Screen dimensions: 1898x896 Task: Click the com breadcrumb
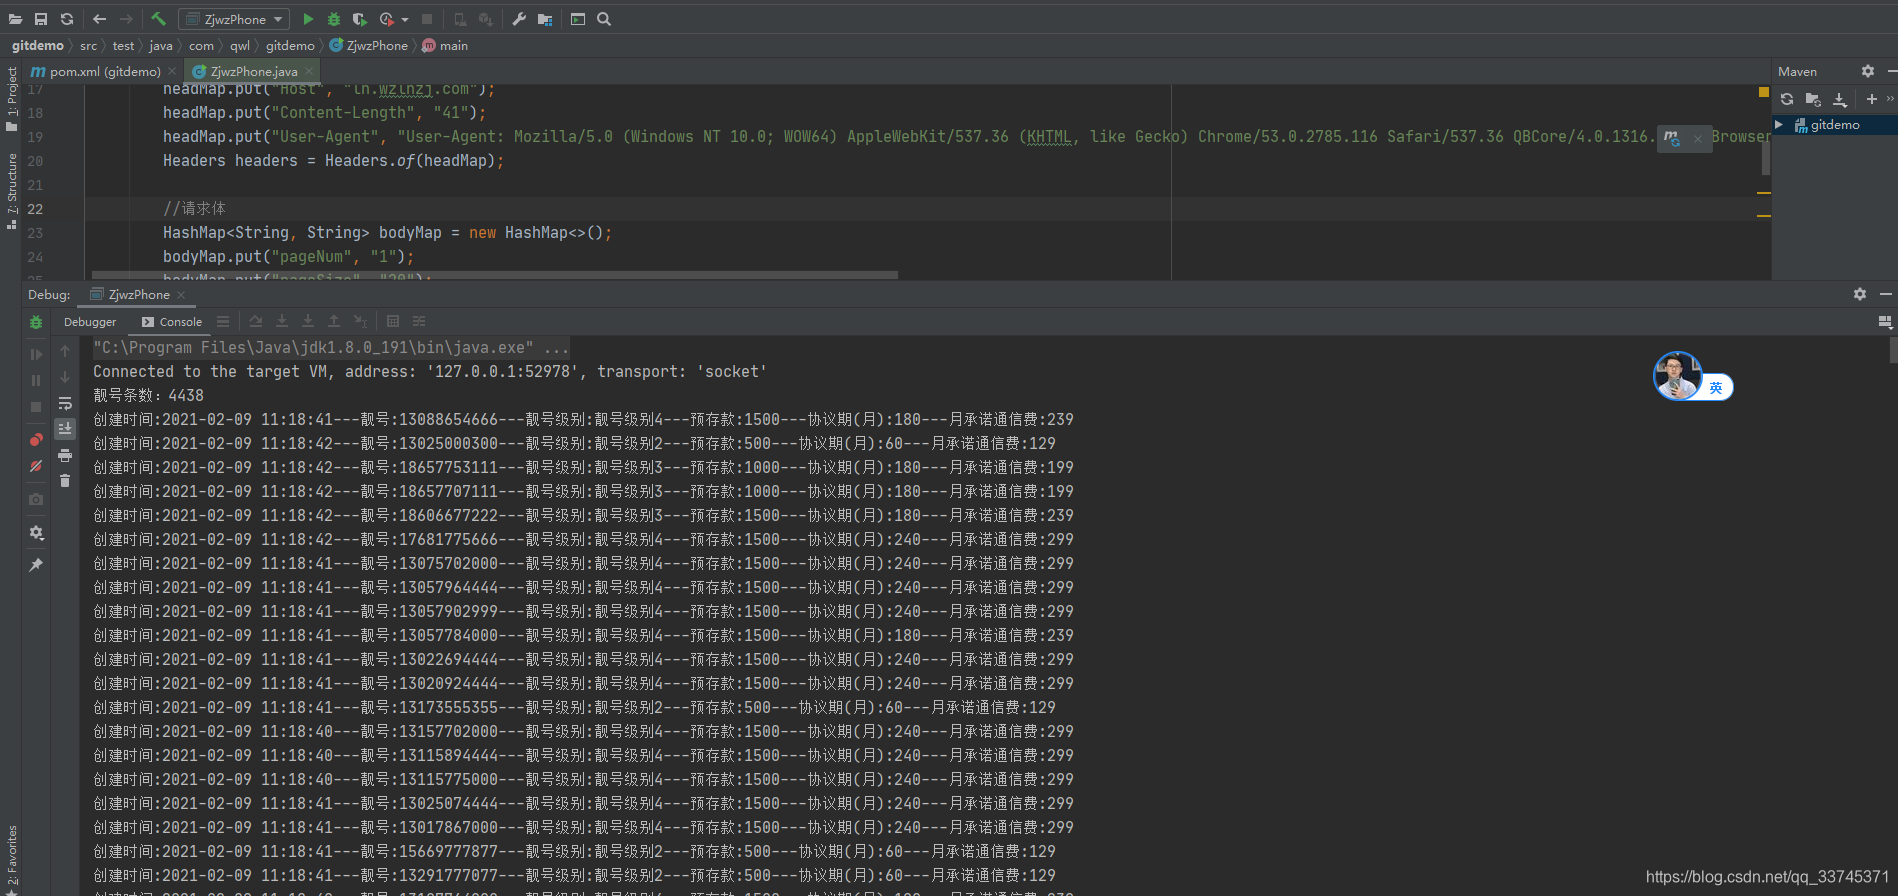(201, 46)
